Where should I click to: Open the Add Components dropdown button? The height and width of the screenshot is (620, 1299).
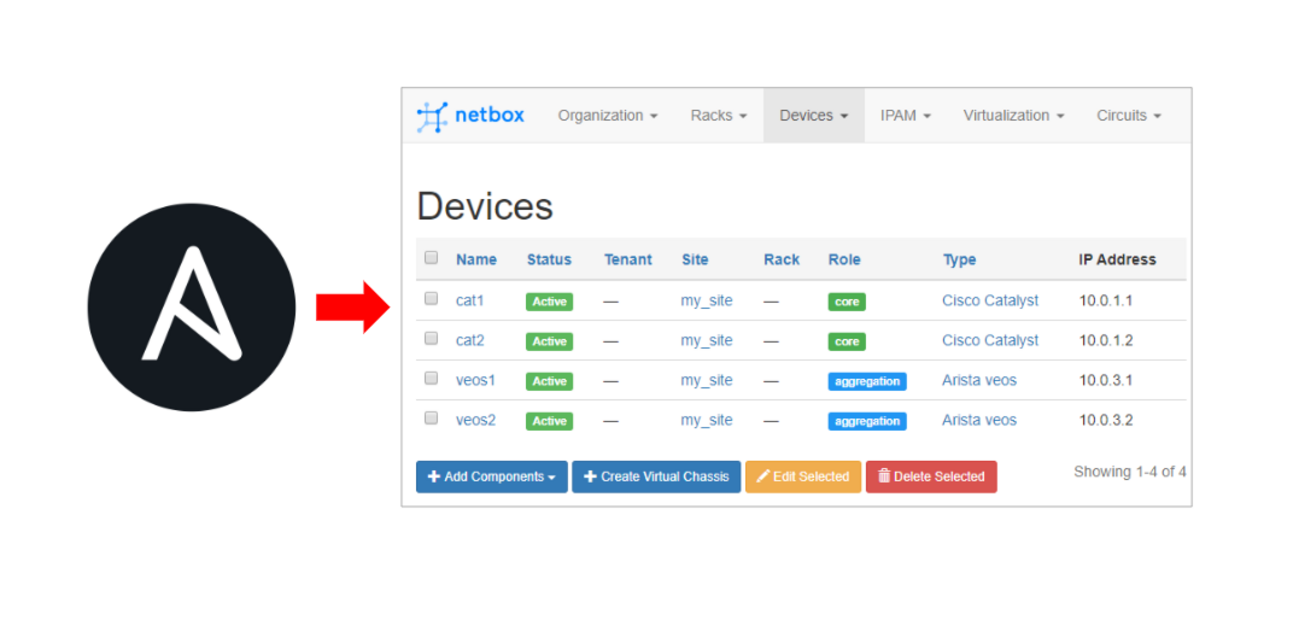(x=492, y=477)
